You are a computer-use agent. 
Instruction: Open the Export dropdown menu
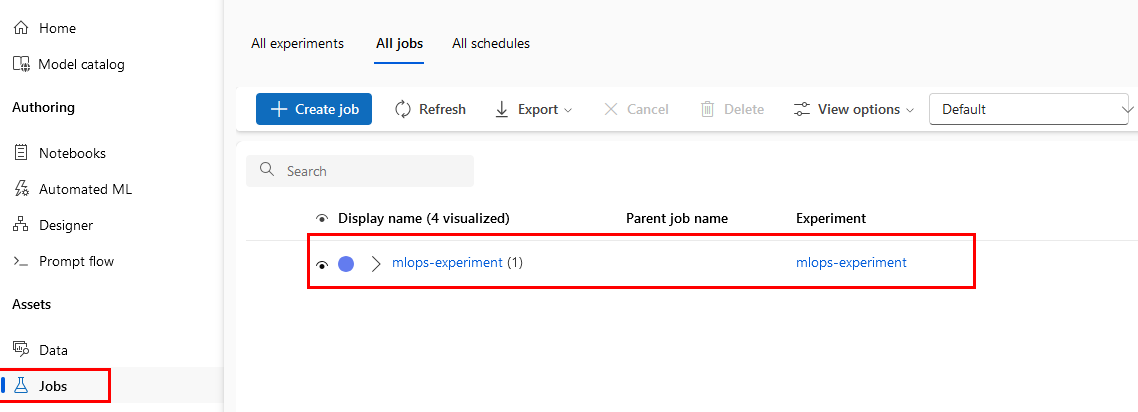533,109
